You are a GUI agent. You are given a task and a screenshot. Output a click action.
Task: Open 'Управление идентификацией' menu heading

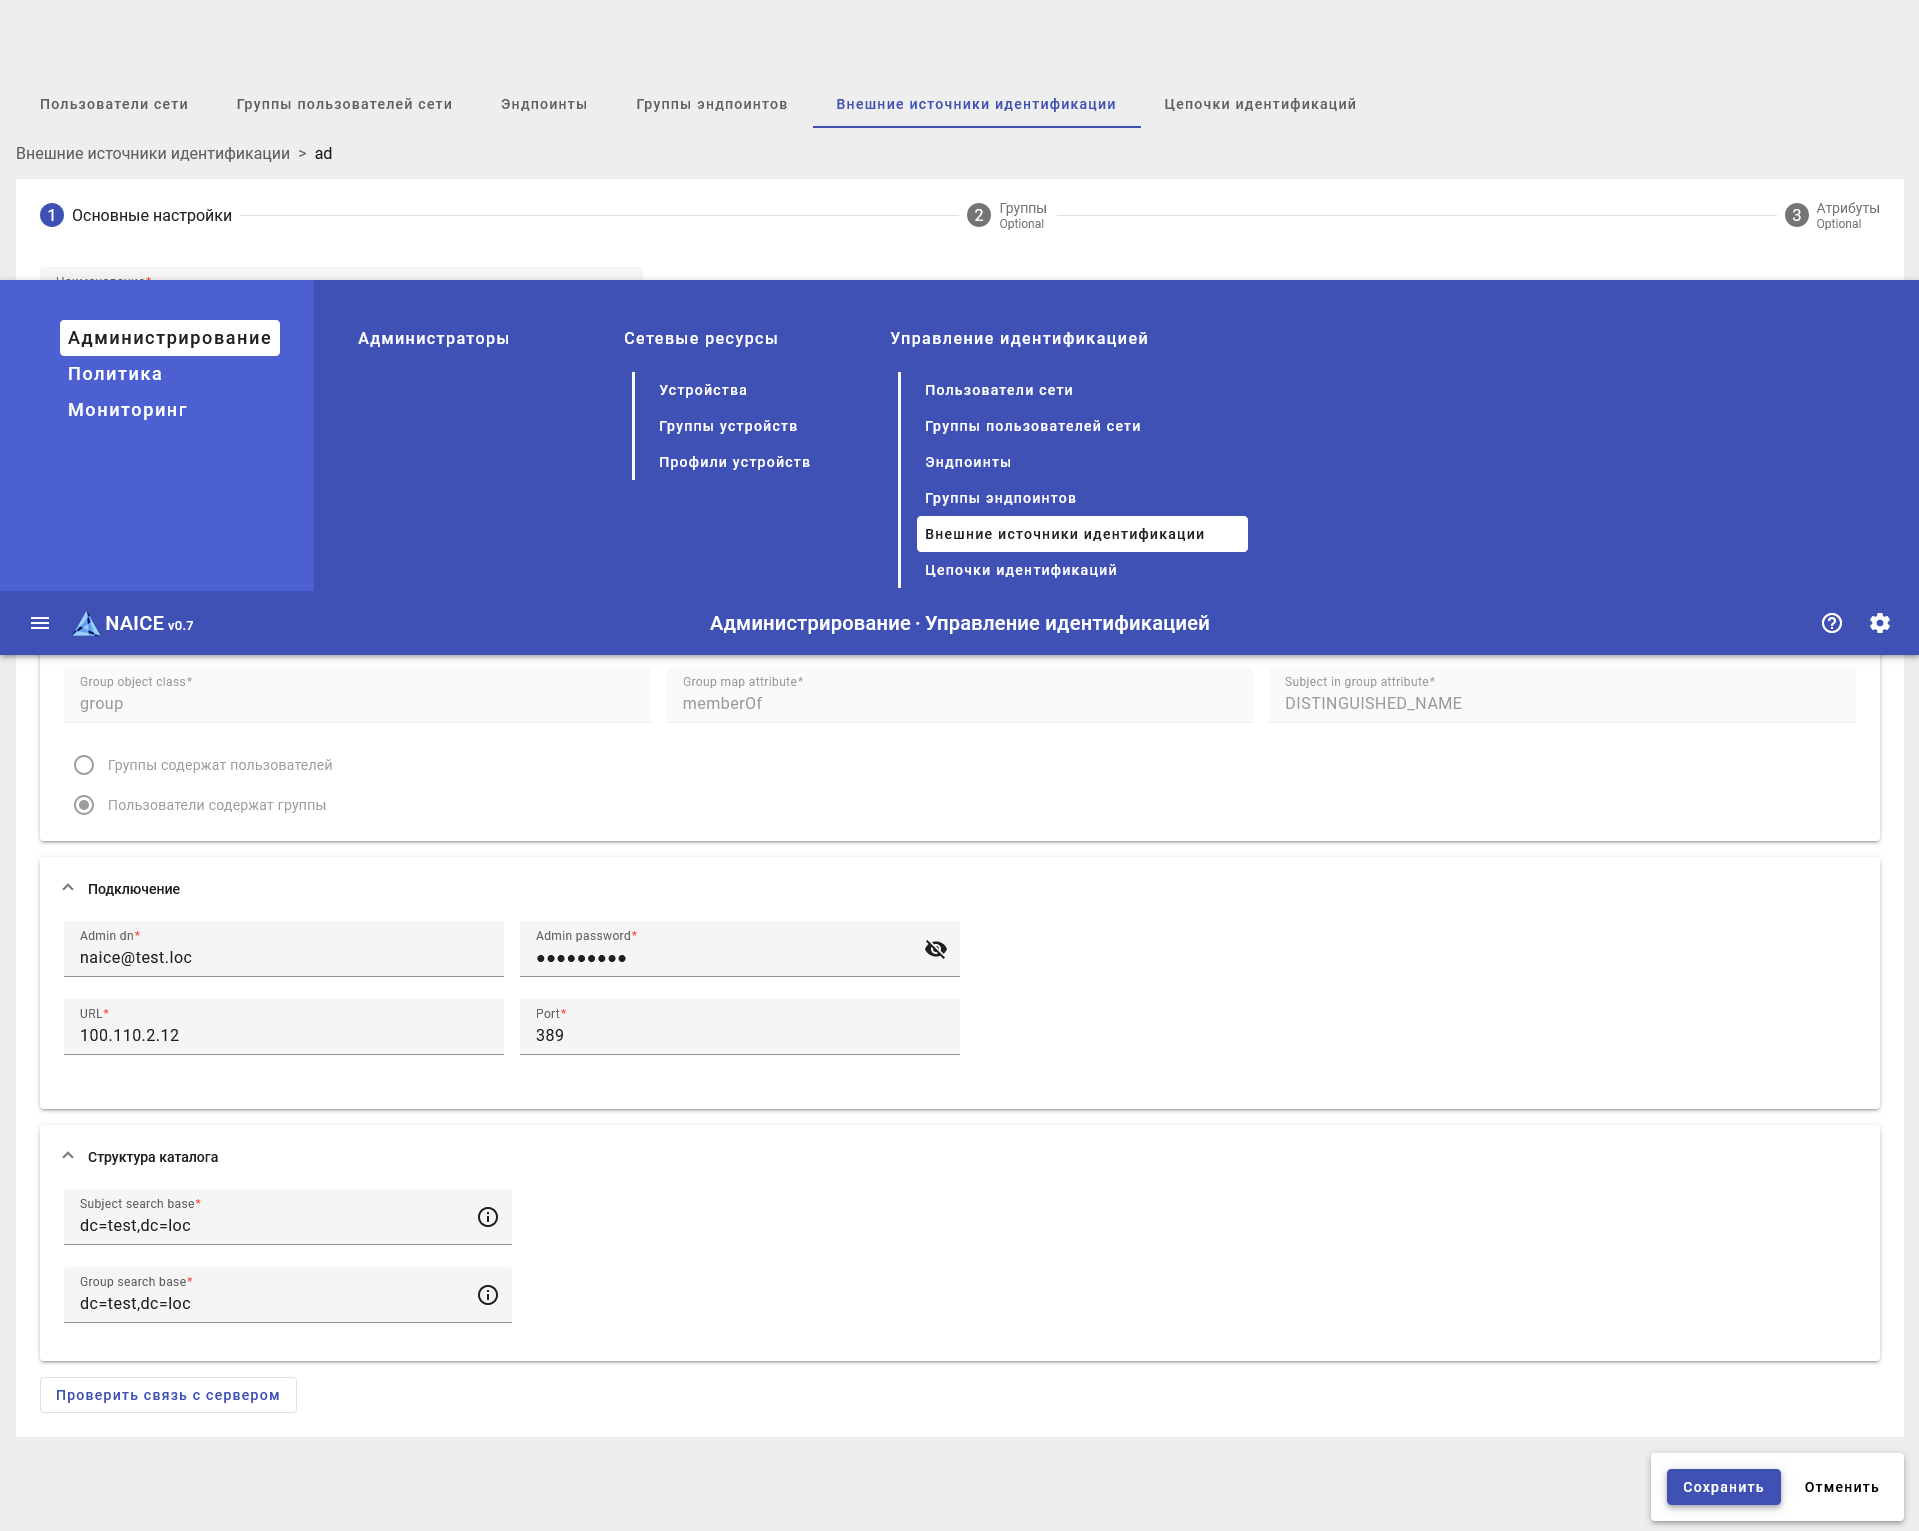(1019, 338)
